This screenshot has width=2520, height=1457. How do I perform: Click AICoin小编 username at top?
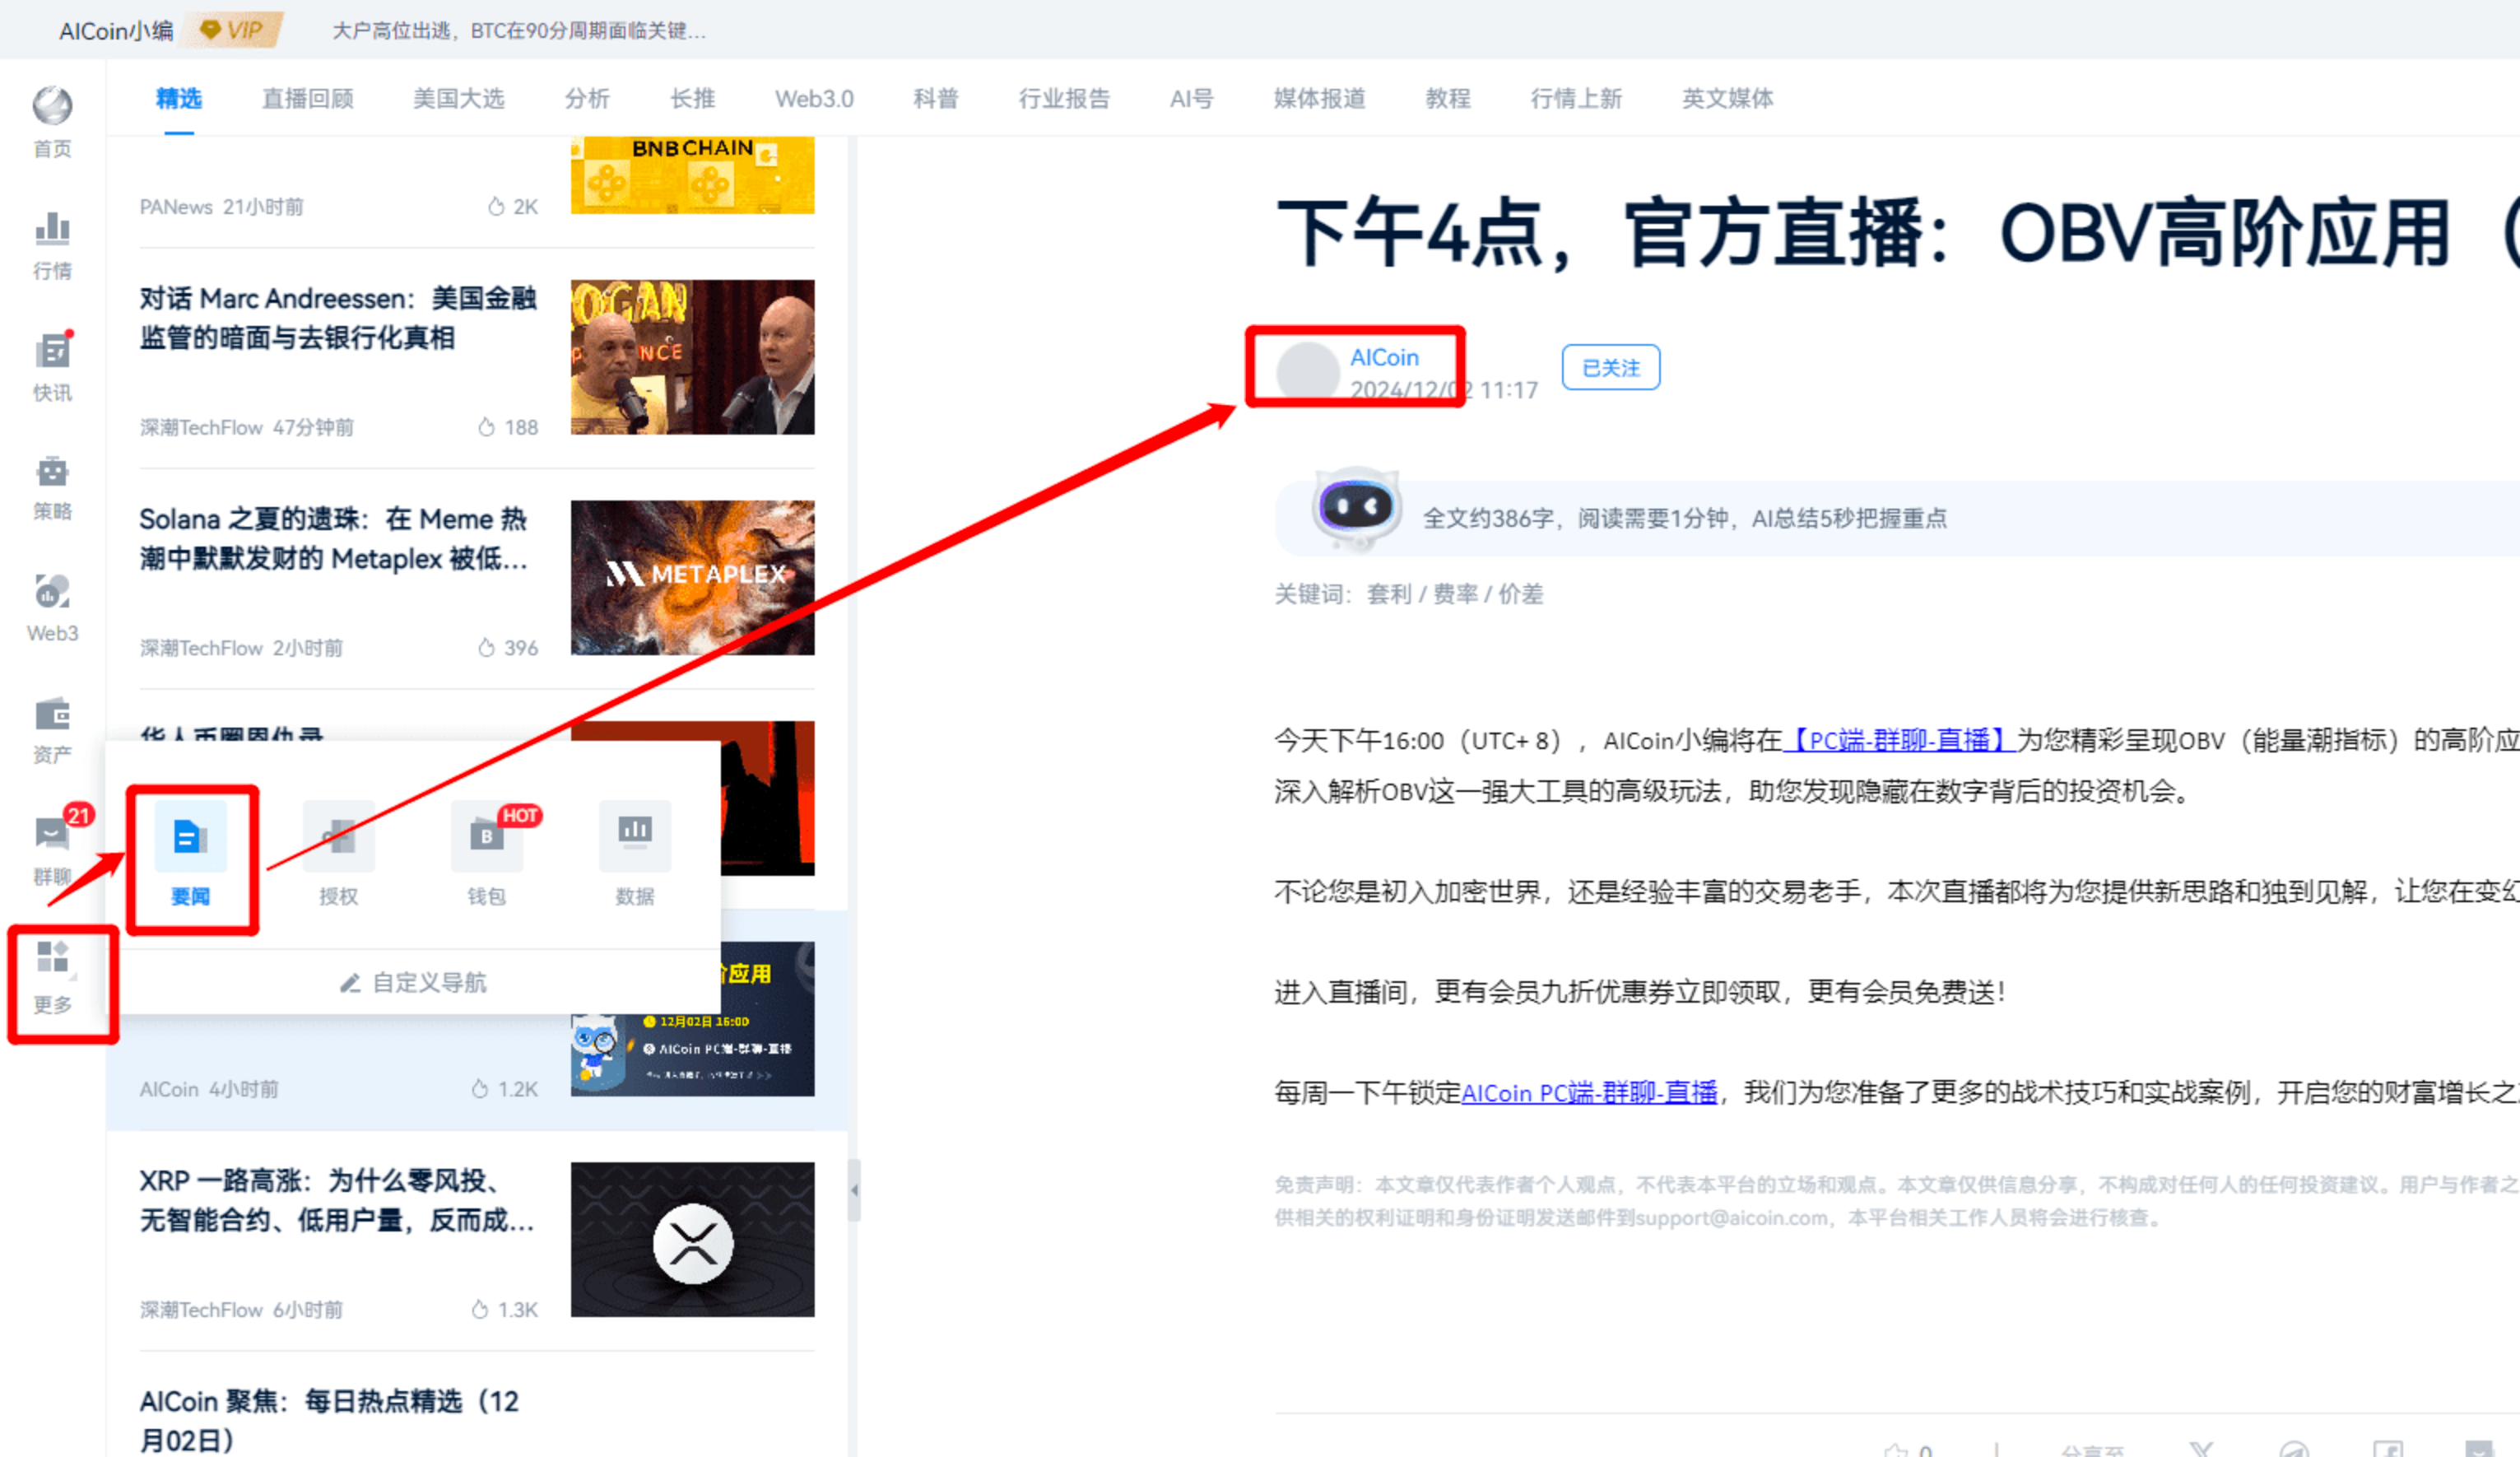click(x=116, y=31)
